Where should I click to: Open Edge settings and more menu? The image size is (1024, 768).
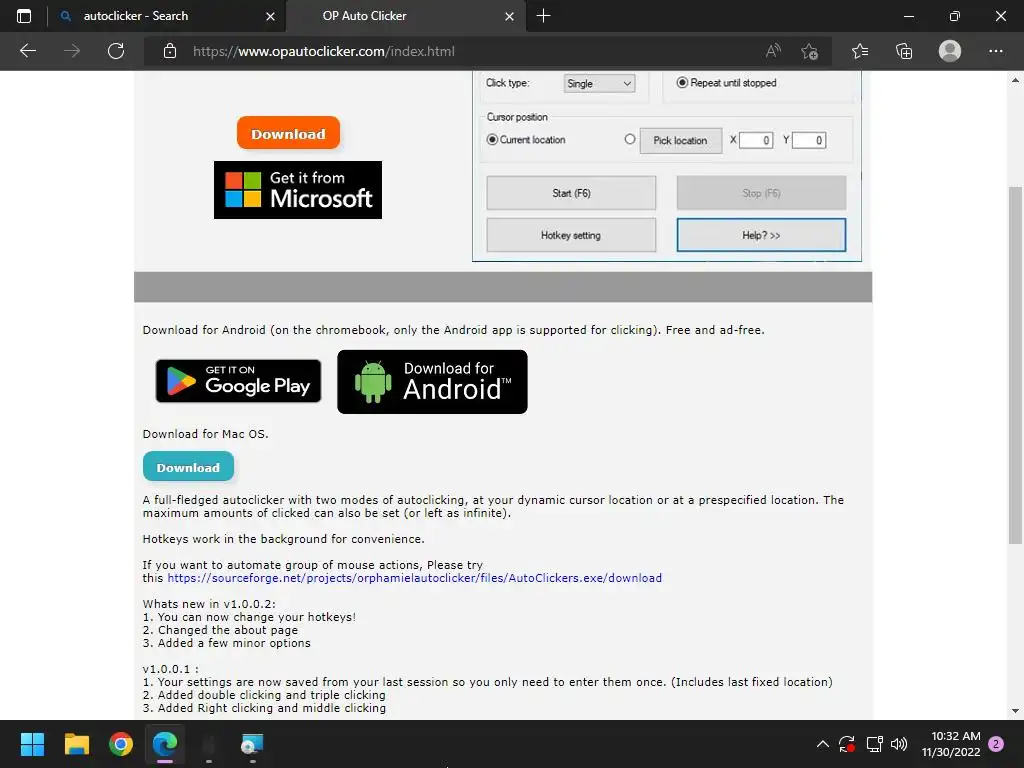[996, 51]
